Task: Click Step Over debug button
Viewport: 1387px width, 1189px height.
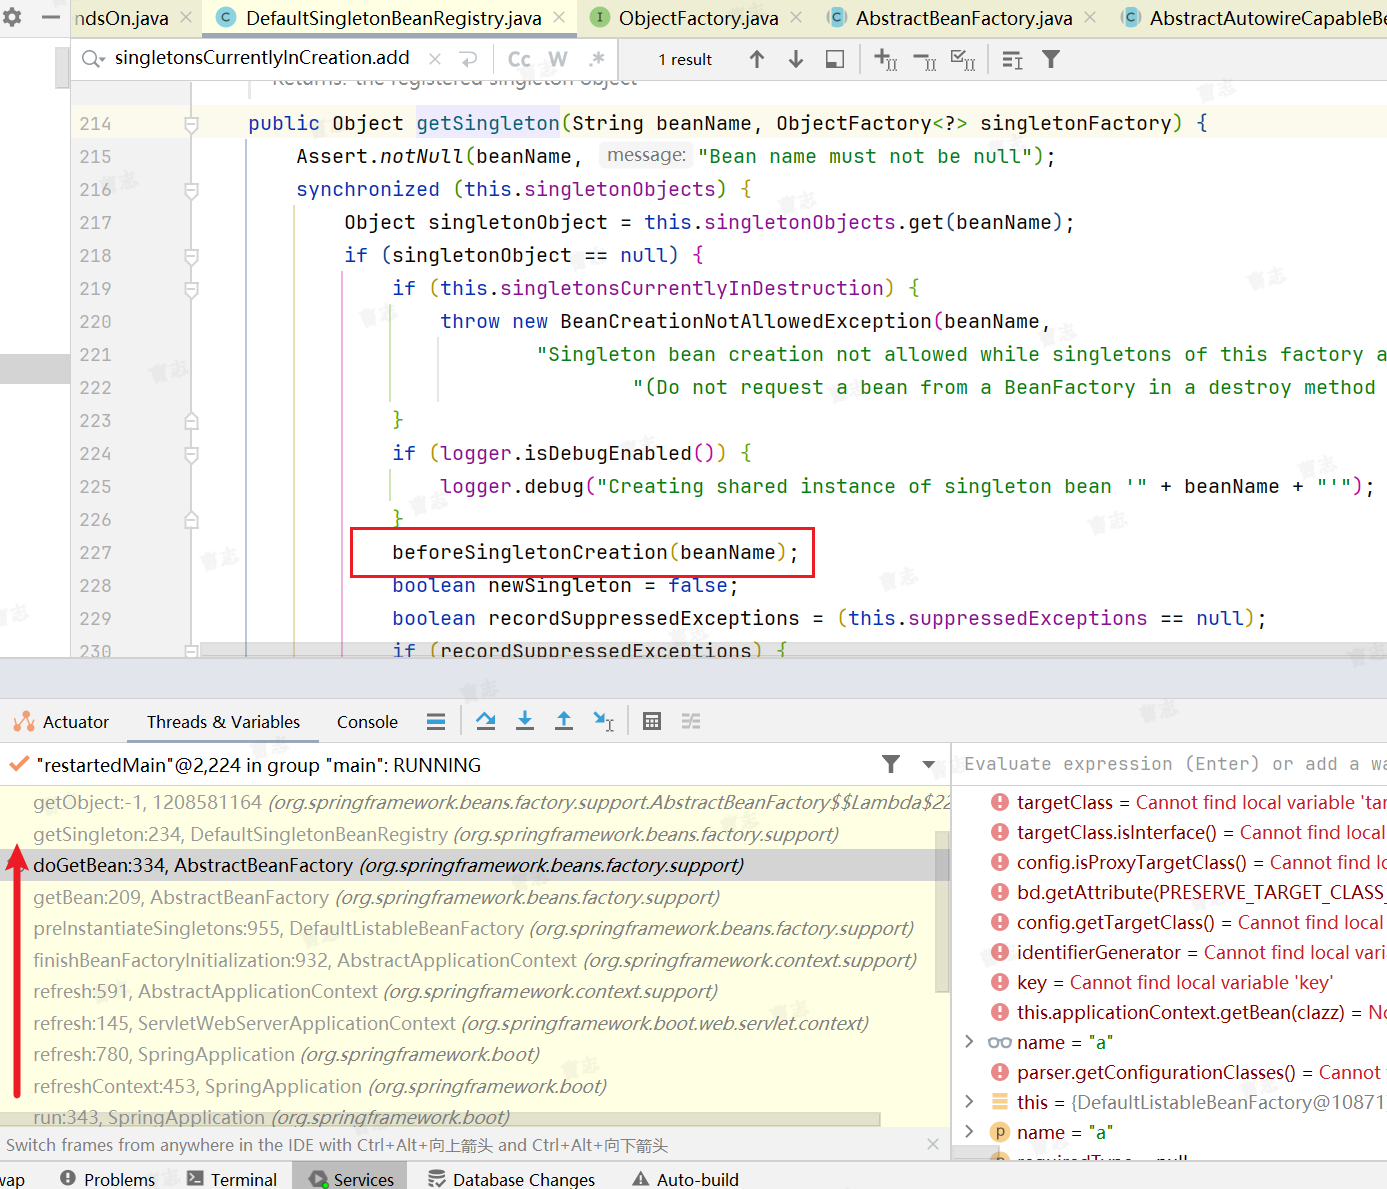Action: point(486,721)
